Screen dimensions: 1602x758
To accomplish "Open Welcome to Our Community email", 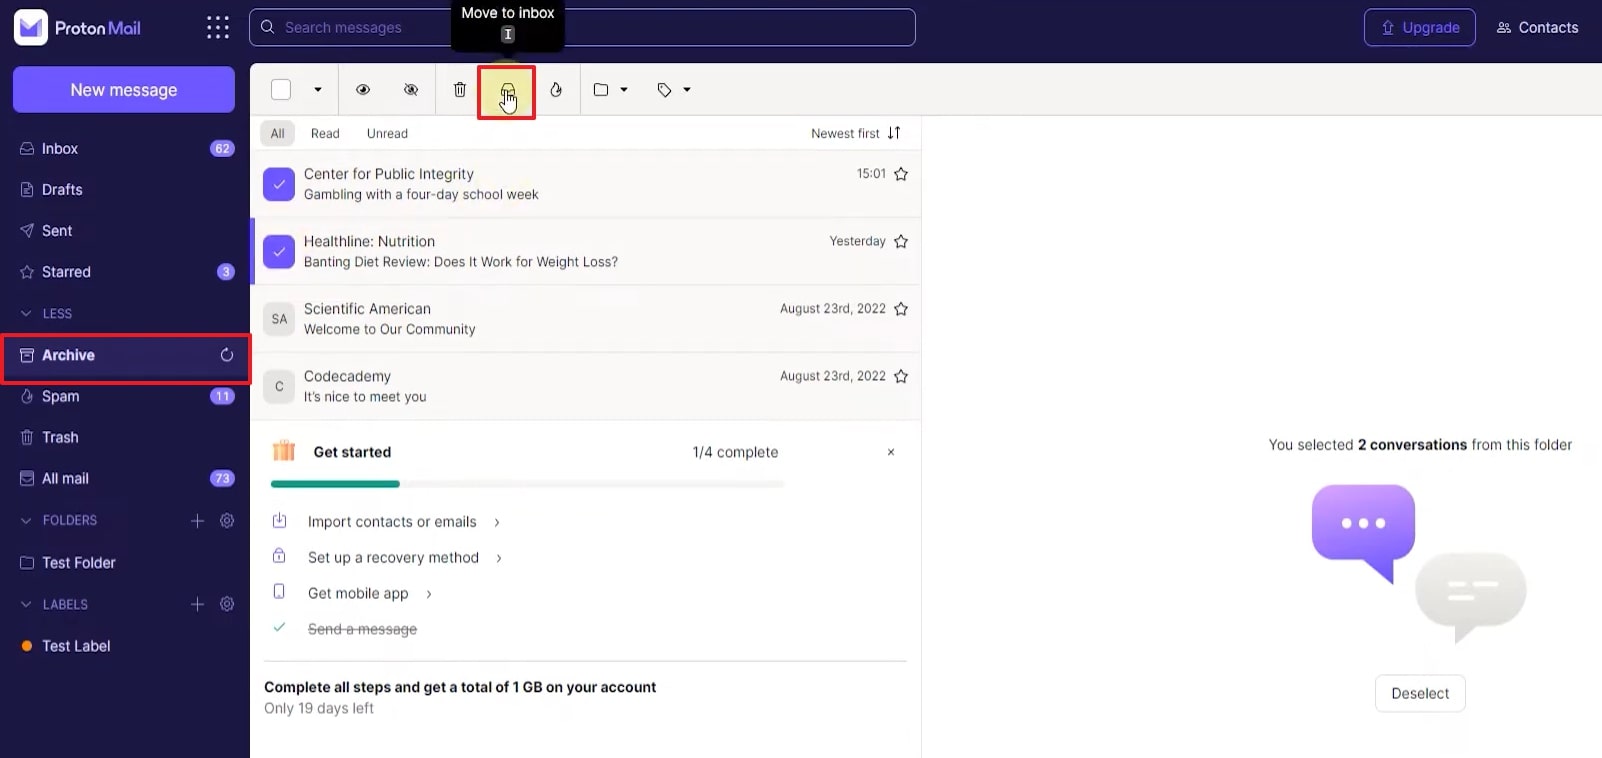I will click(x=390, y=330).
